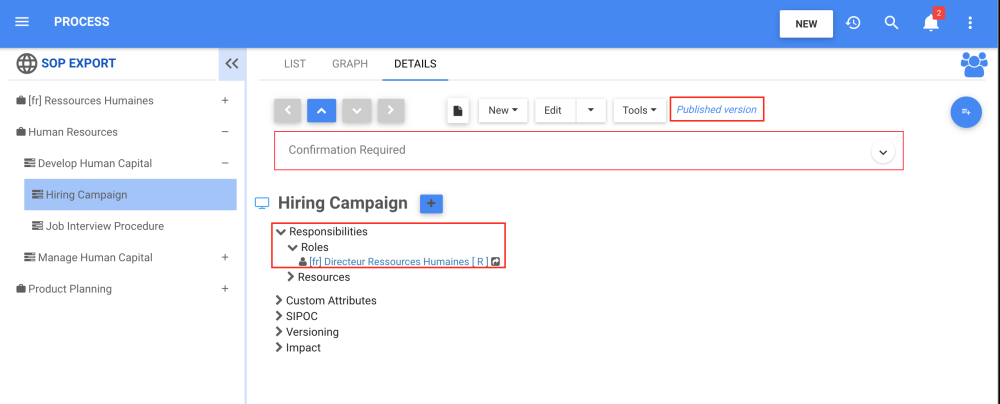The height and width of the screenshot is (404, 1000).
Task: Expand the Confirmation Required panel
Action: tap(882, 151)
